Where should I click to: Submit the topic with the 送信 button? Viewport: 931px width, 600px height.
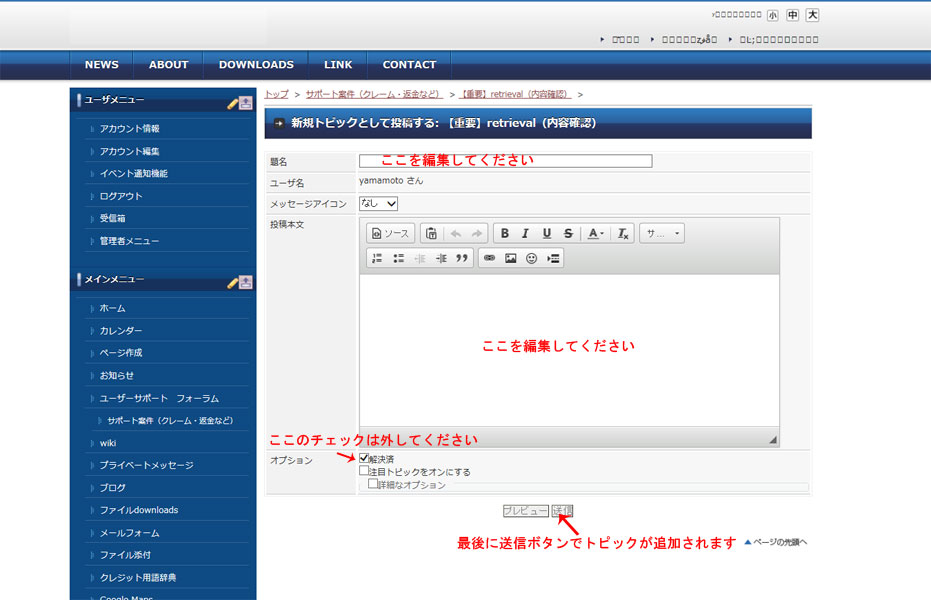[x=562, y=510]
